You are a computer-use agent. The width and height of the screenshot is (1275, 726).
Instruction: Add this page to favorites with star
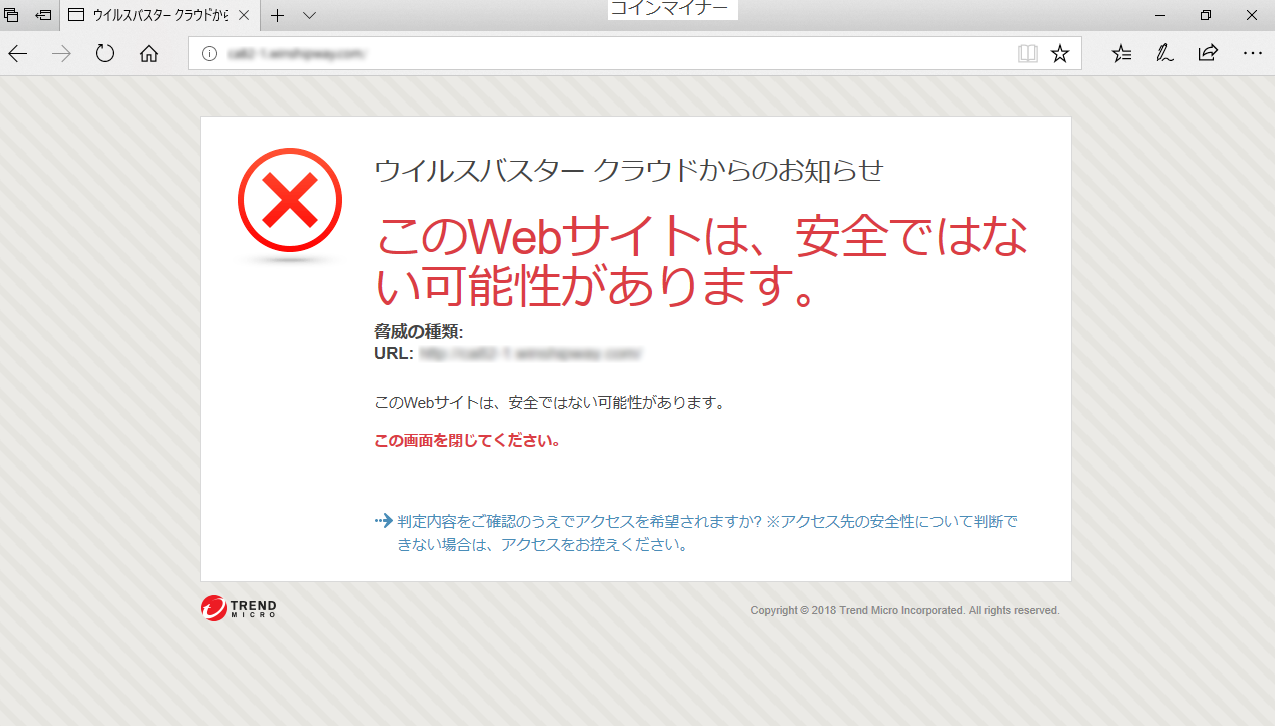(x=1060, y=54)
